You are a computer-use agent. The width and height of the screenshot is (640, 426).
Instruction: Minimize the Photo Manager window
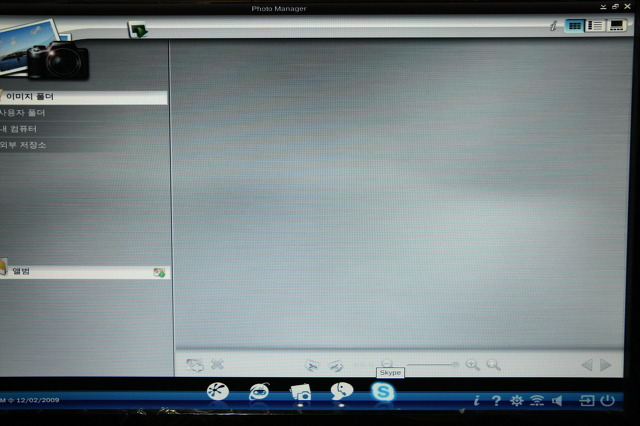tap(603, 7)
